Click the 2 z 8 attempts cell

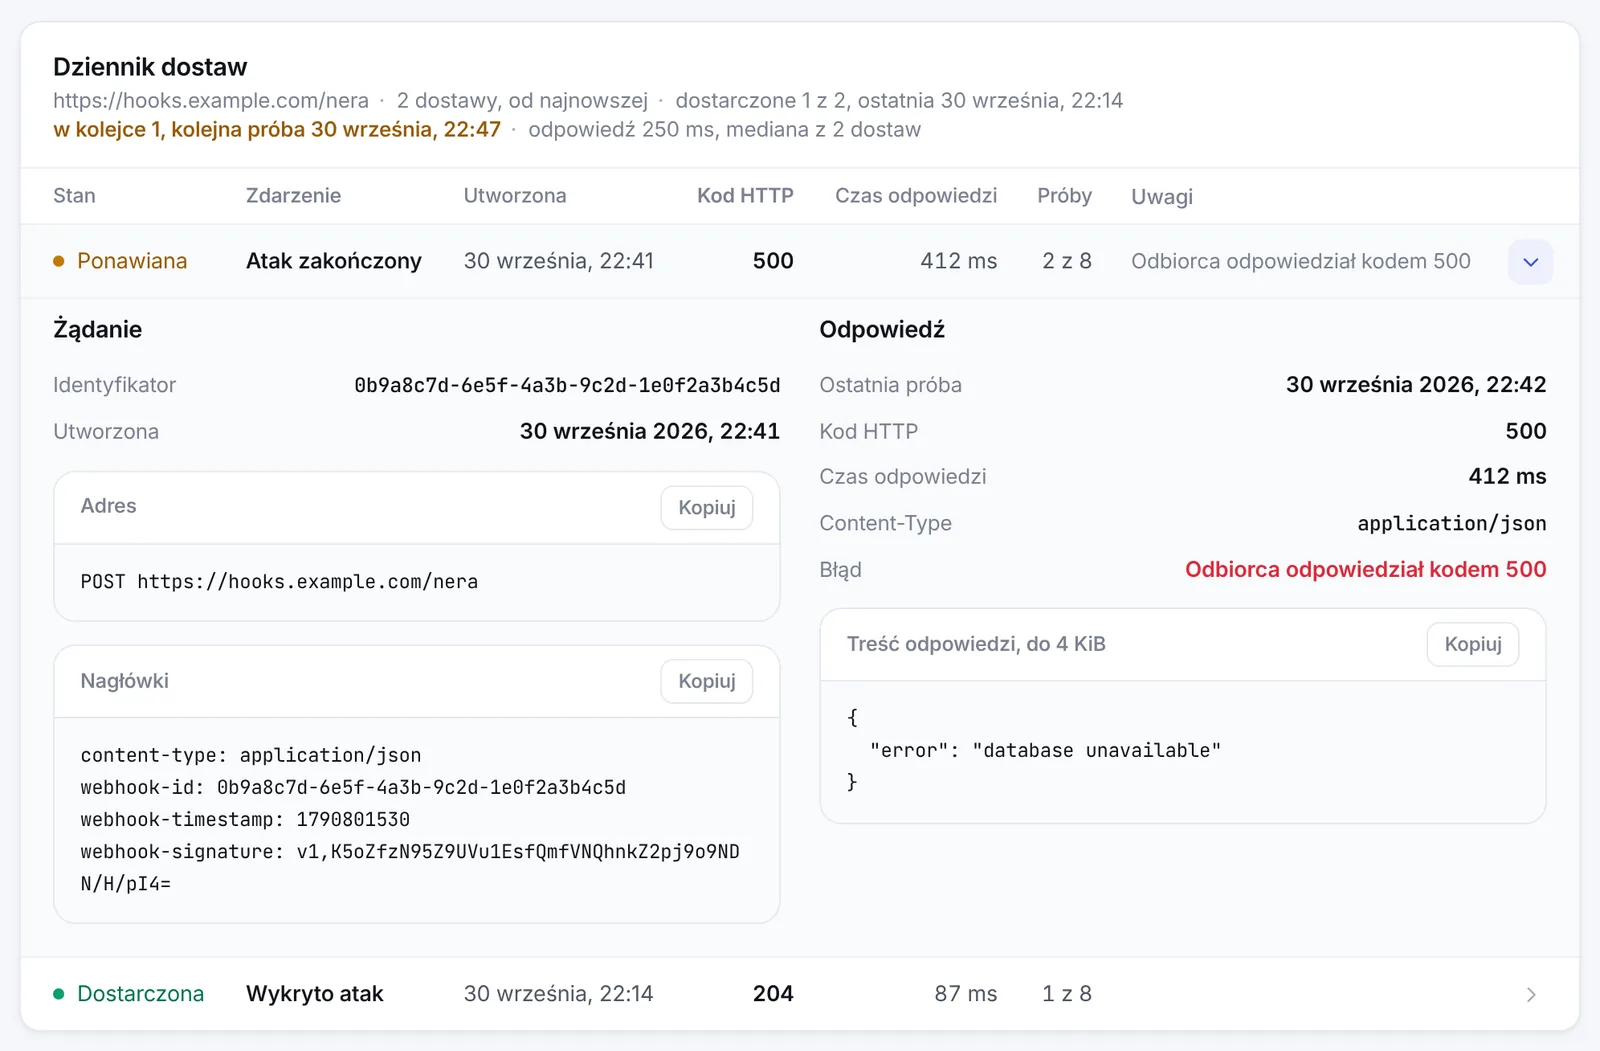tap(1067, 261)
